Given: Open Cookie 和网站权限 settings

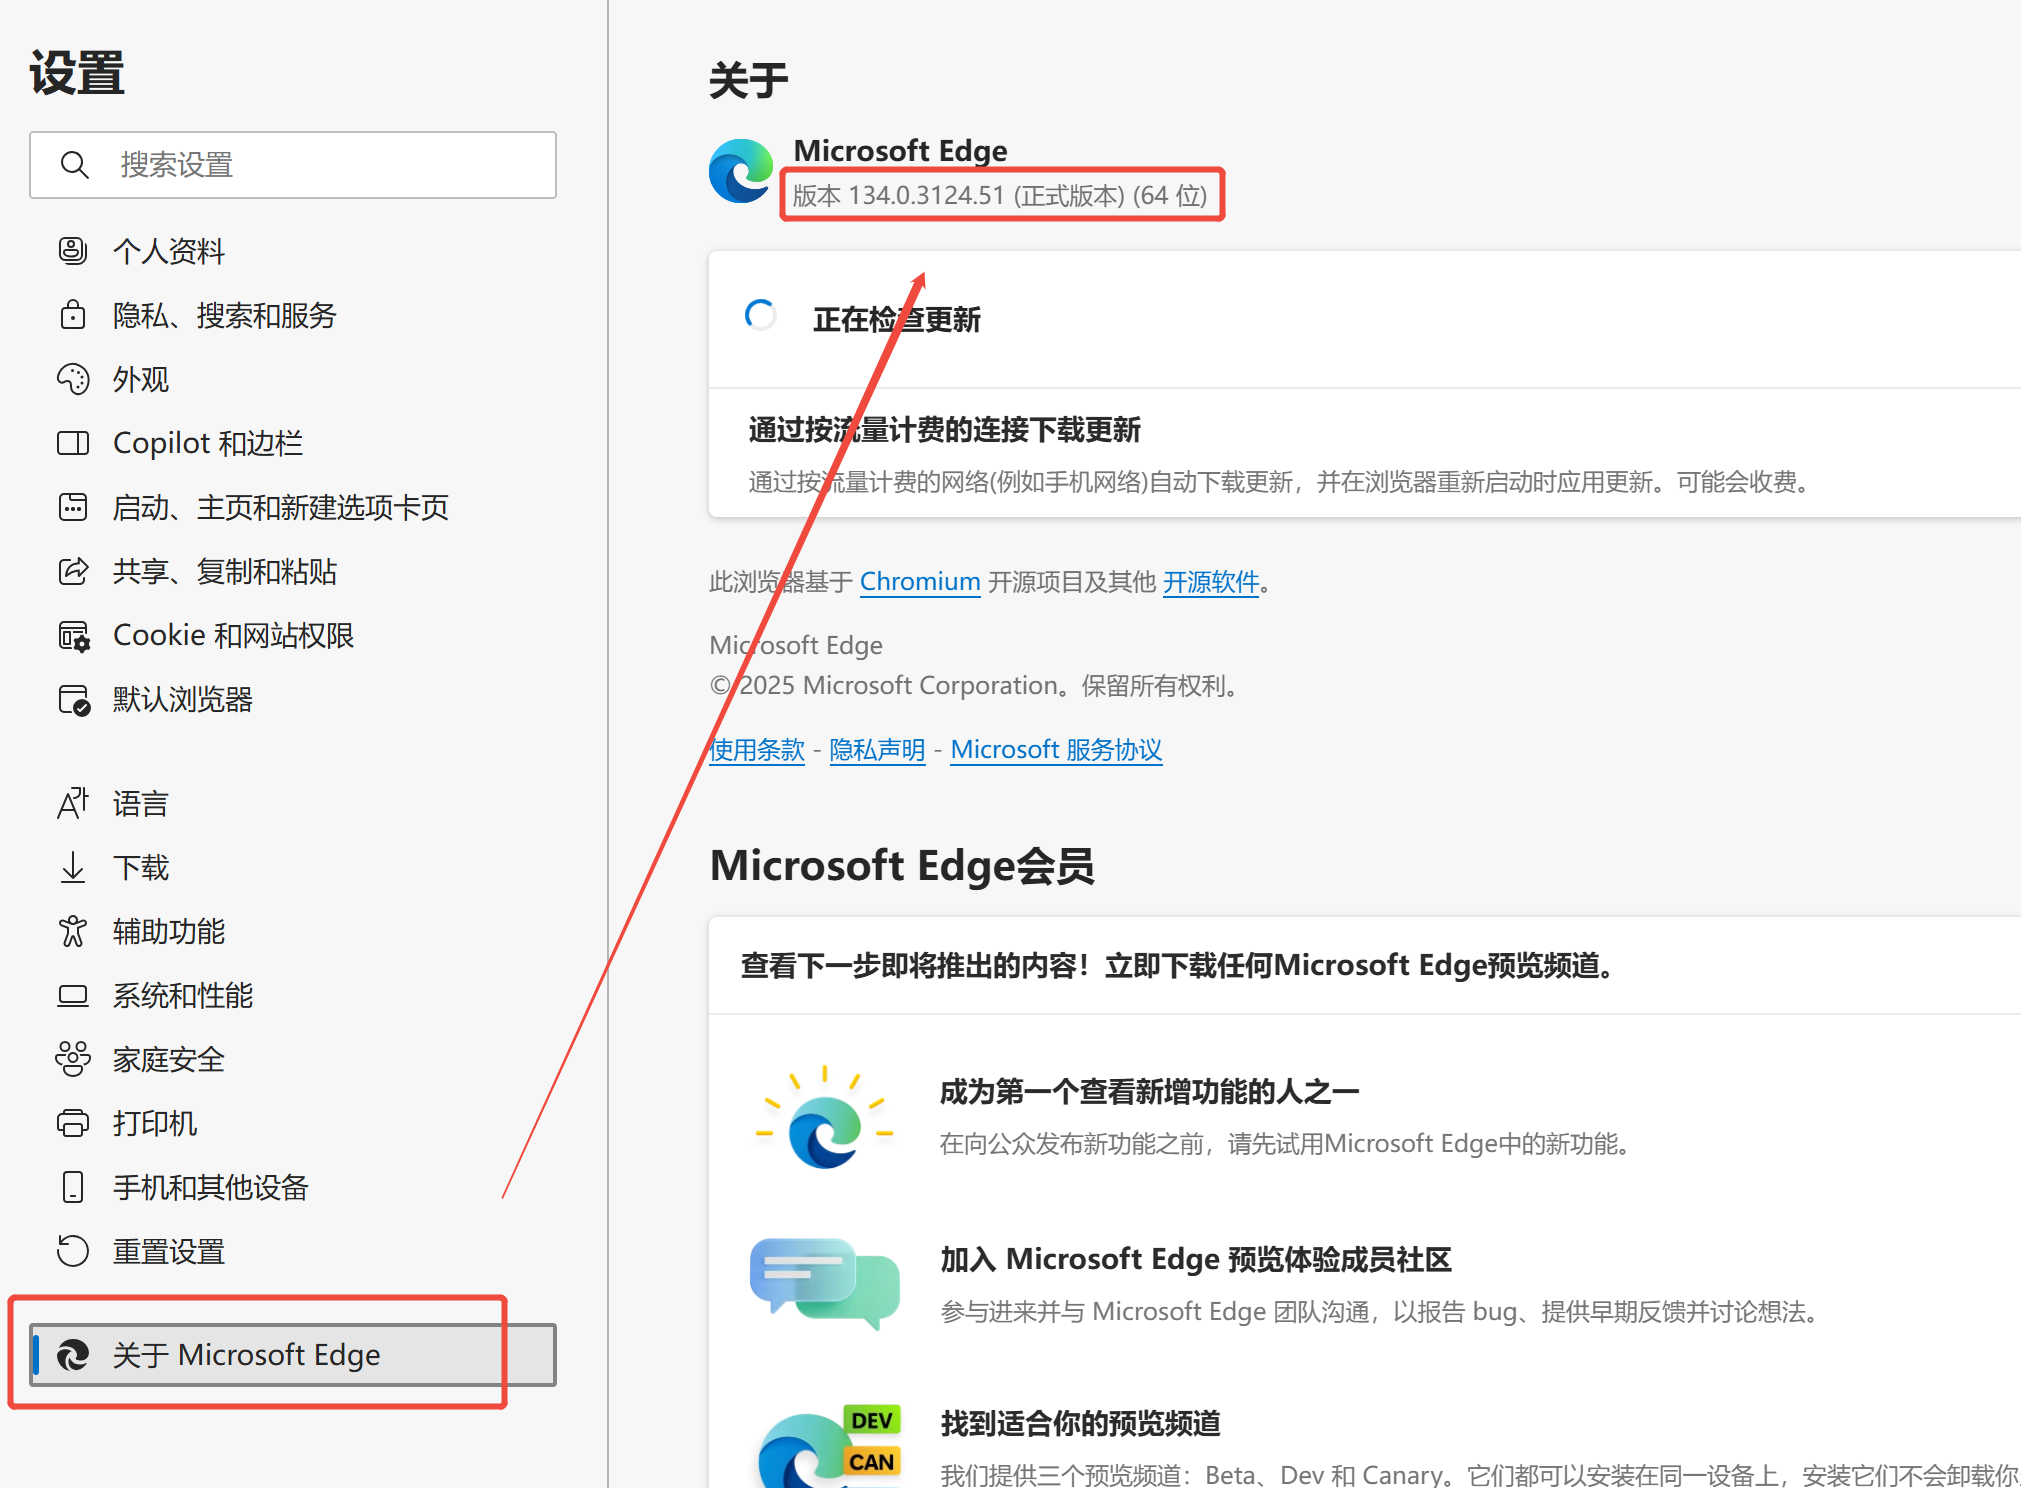Looking at the screenshot, I should [x=234, y=635].
